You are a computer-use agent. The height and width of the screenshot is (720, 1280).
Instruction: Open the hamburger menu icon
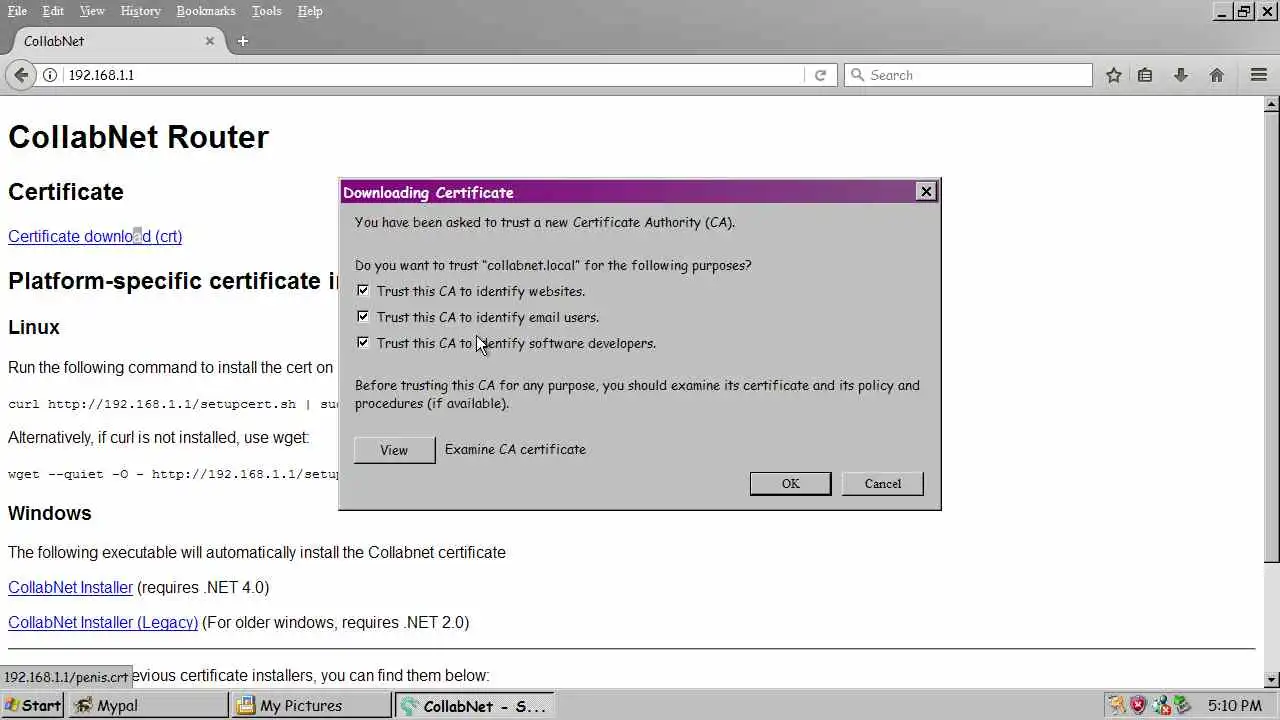point(1259,75)
